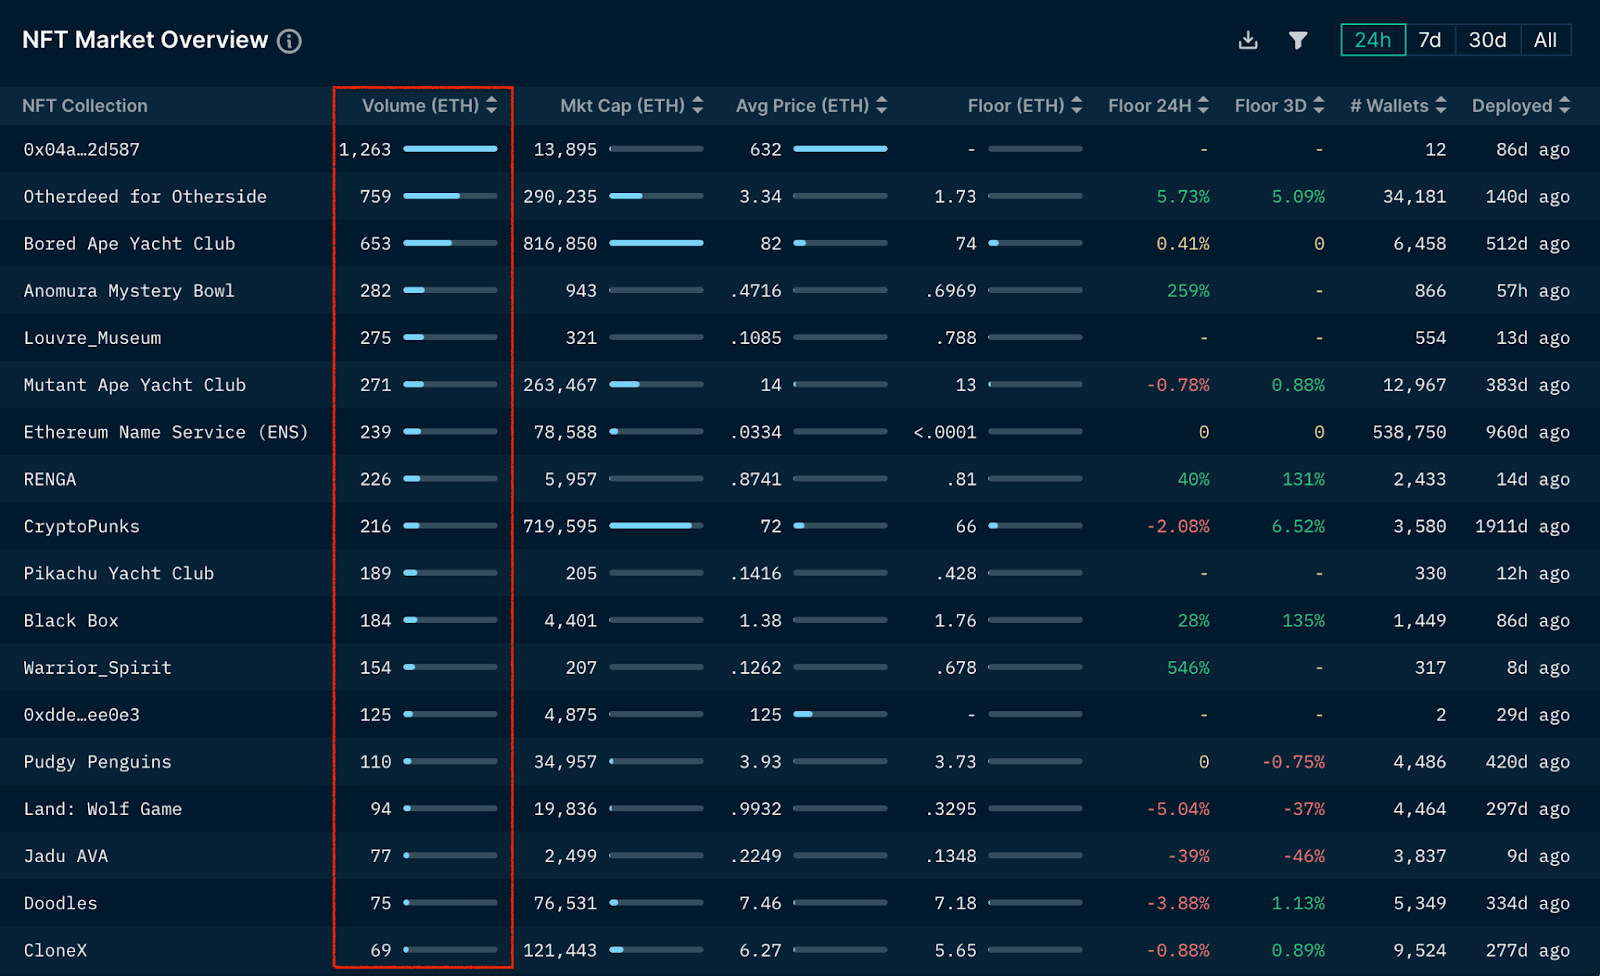The height and width of the screenshot is (976, 1600).
Task: Click volume bar for Otherdeed for Otherside
Action: 450,196
